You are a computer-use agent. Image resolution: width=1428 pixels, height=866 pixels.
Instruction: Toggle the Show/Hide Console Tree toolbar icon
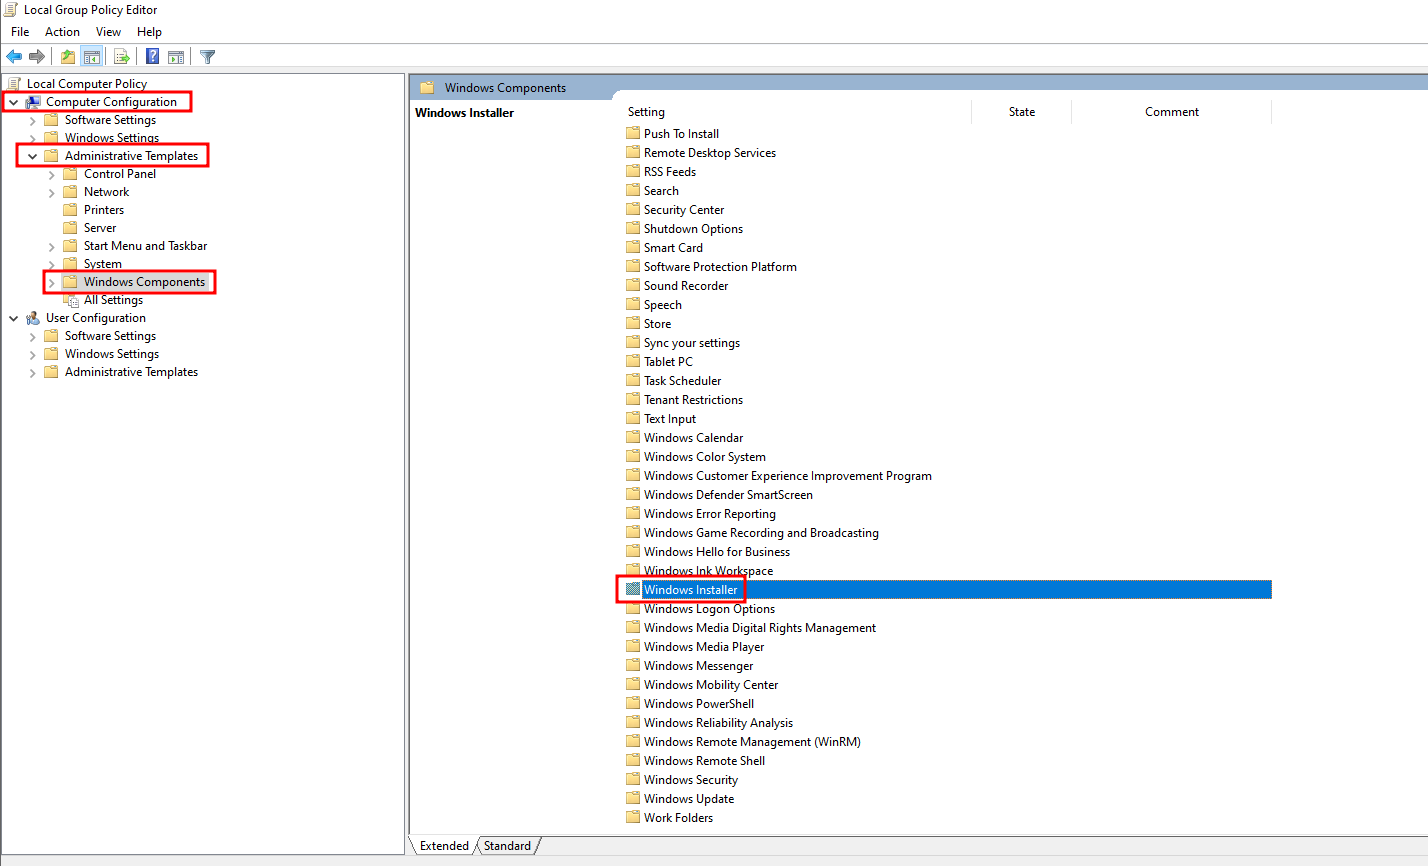click(92, 57)
